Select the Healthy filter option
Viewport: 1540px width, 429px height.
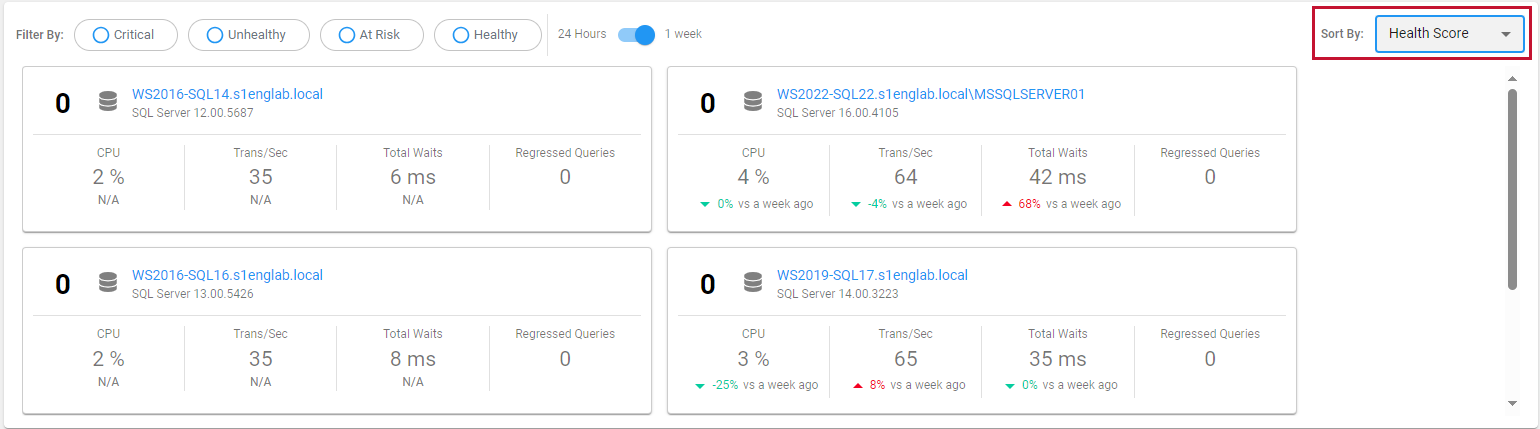coord(487,35)
